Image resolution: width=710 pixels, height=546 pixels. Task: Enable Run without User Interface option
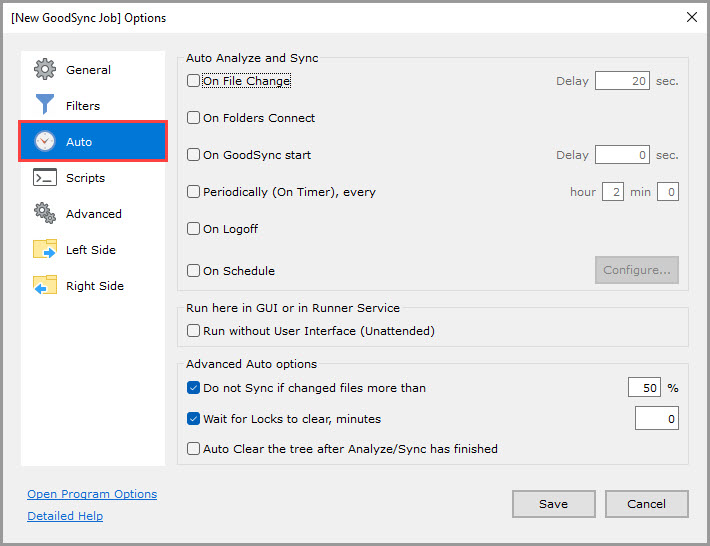(194, 331)
